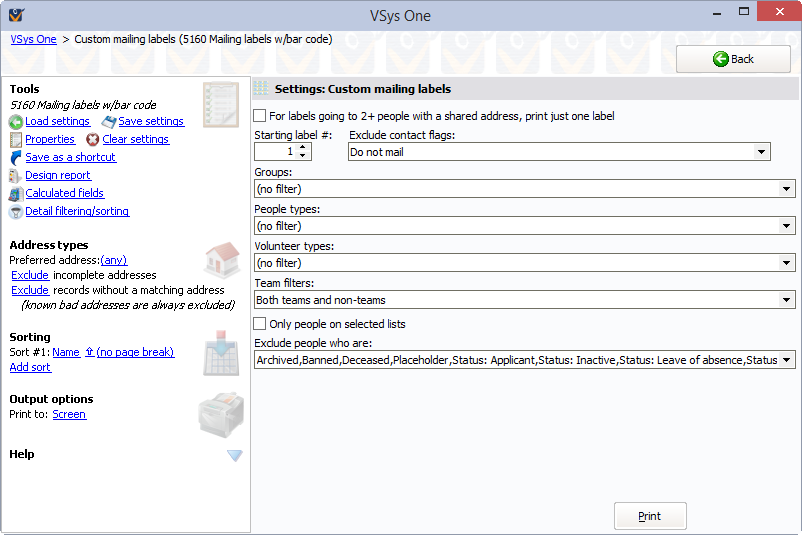Increase the Starting label number stepper

tap(305, 148)
